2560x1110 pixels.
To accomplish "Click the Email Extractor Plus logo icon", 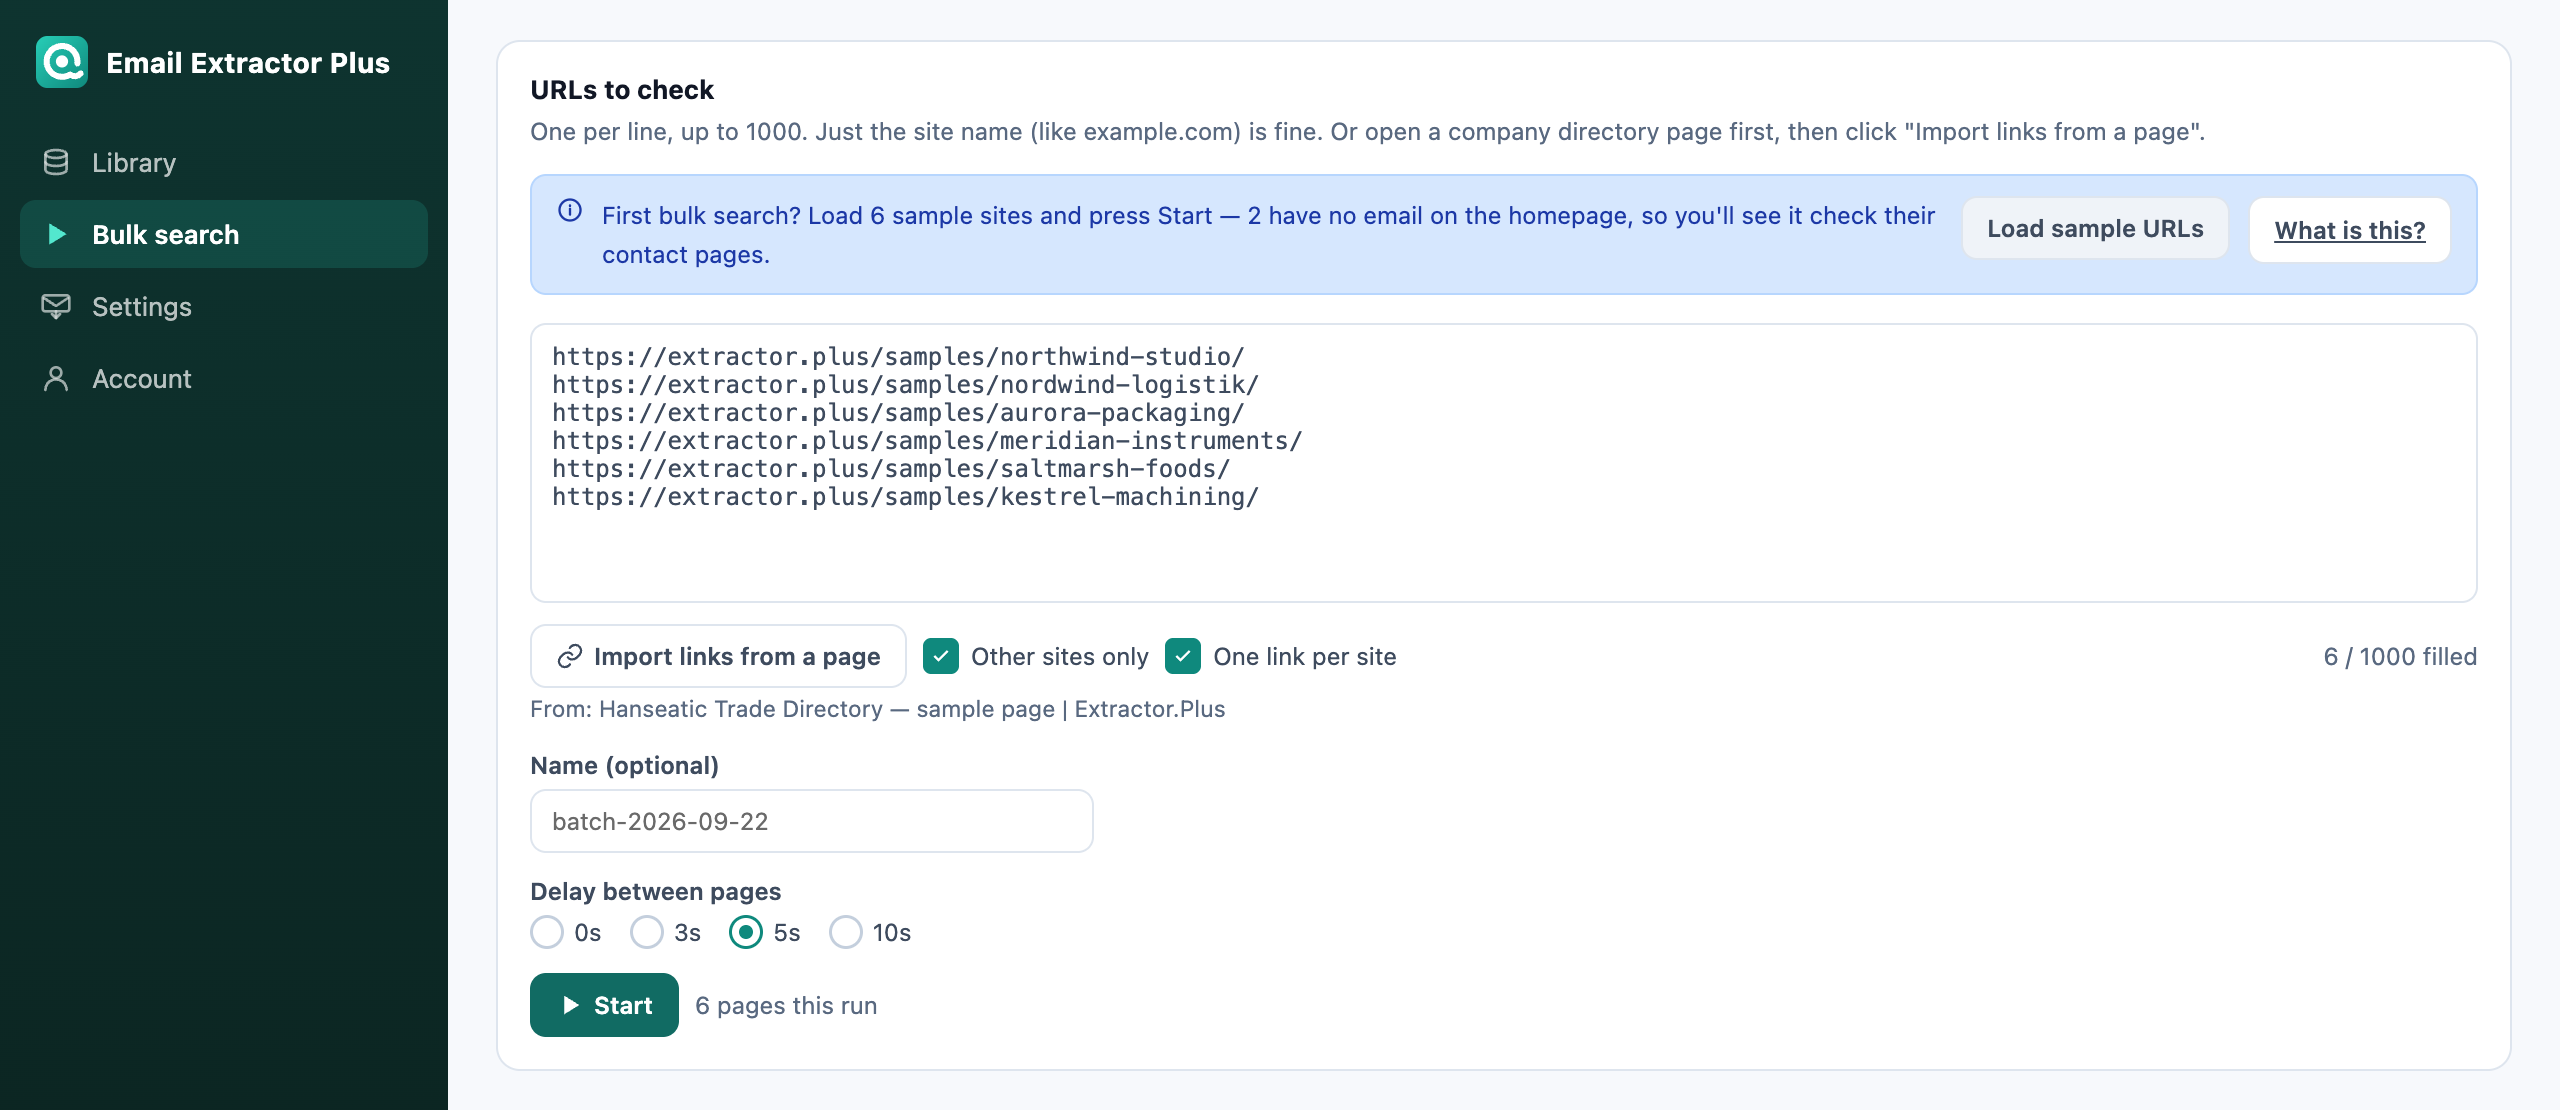I will 62,62.
